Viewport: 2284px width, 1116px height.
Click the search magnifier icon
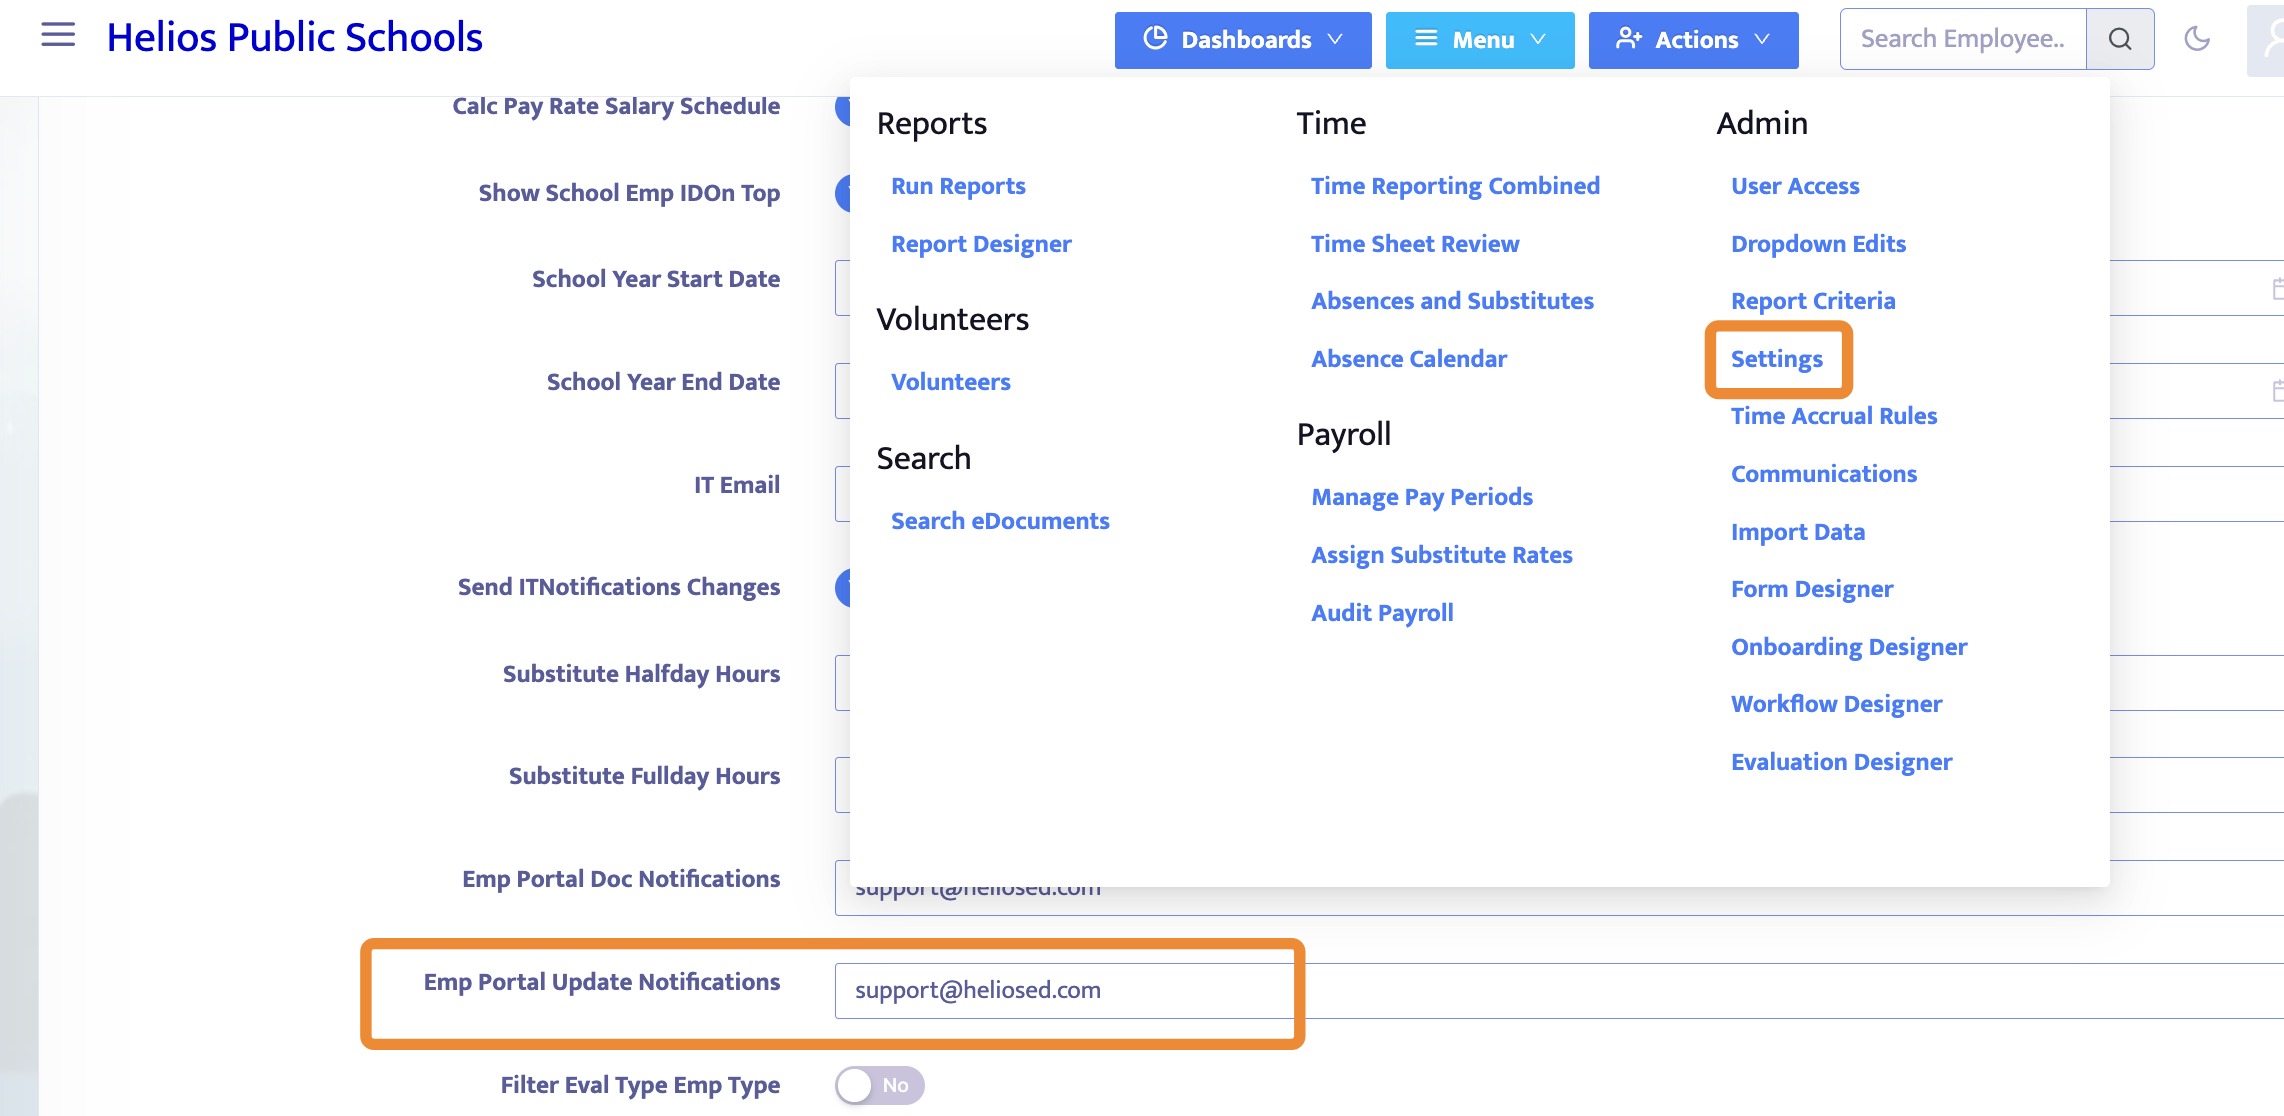[x=2119, y=39]
